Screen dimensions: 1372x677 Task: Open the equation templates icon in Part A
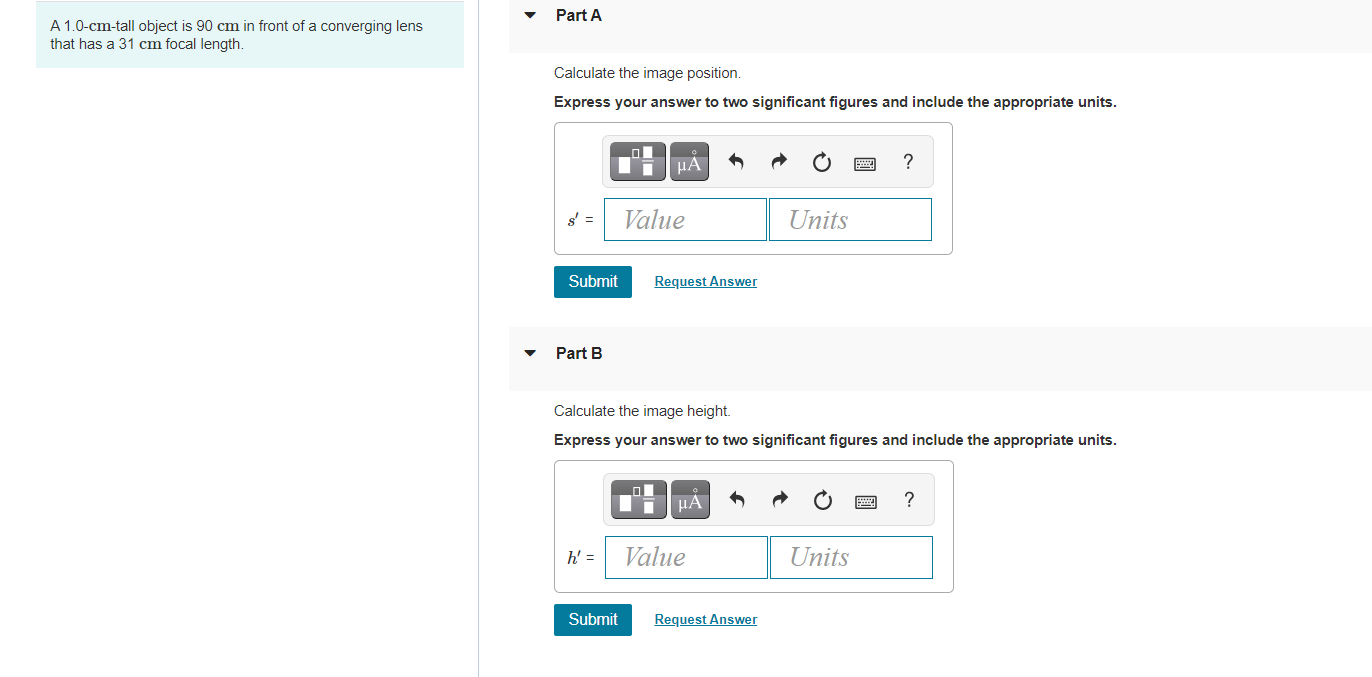(637, 161)
